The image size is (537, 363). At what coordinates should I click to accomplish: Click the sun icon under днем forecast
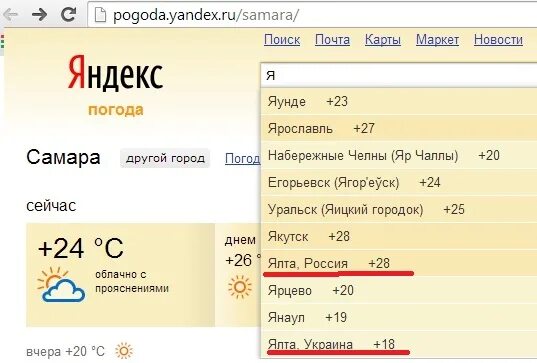(240, 287)
